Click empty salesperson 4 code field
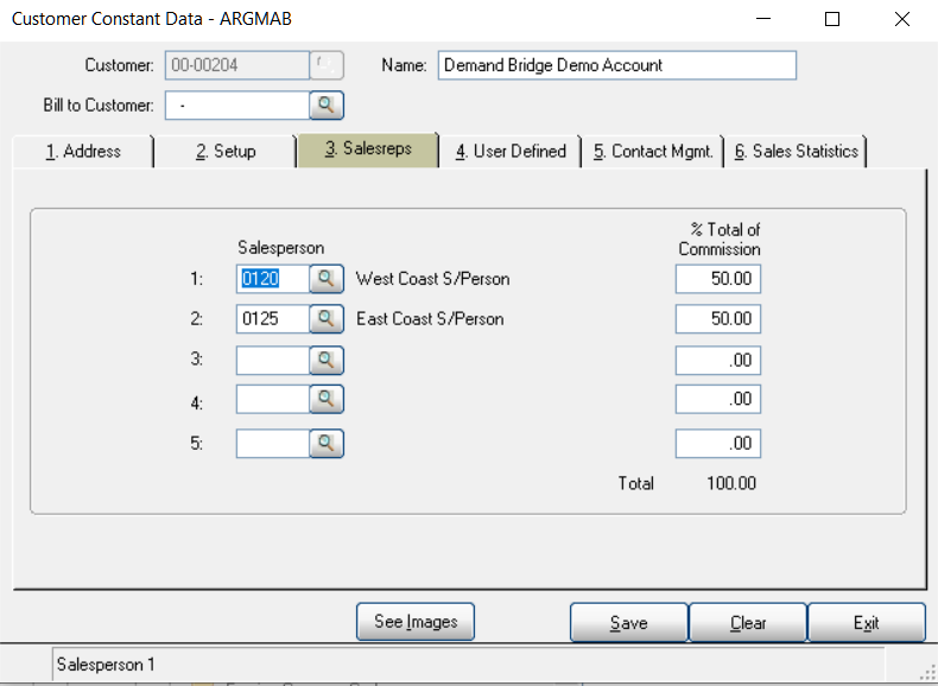938x686 pixels. [x=273, y=399]
